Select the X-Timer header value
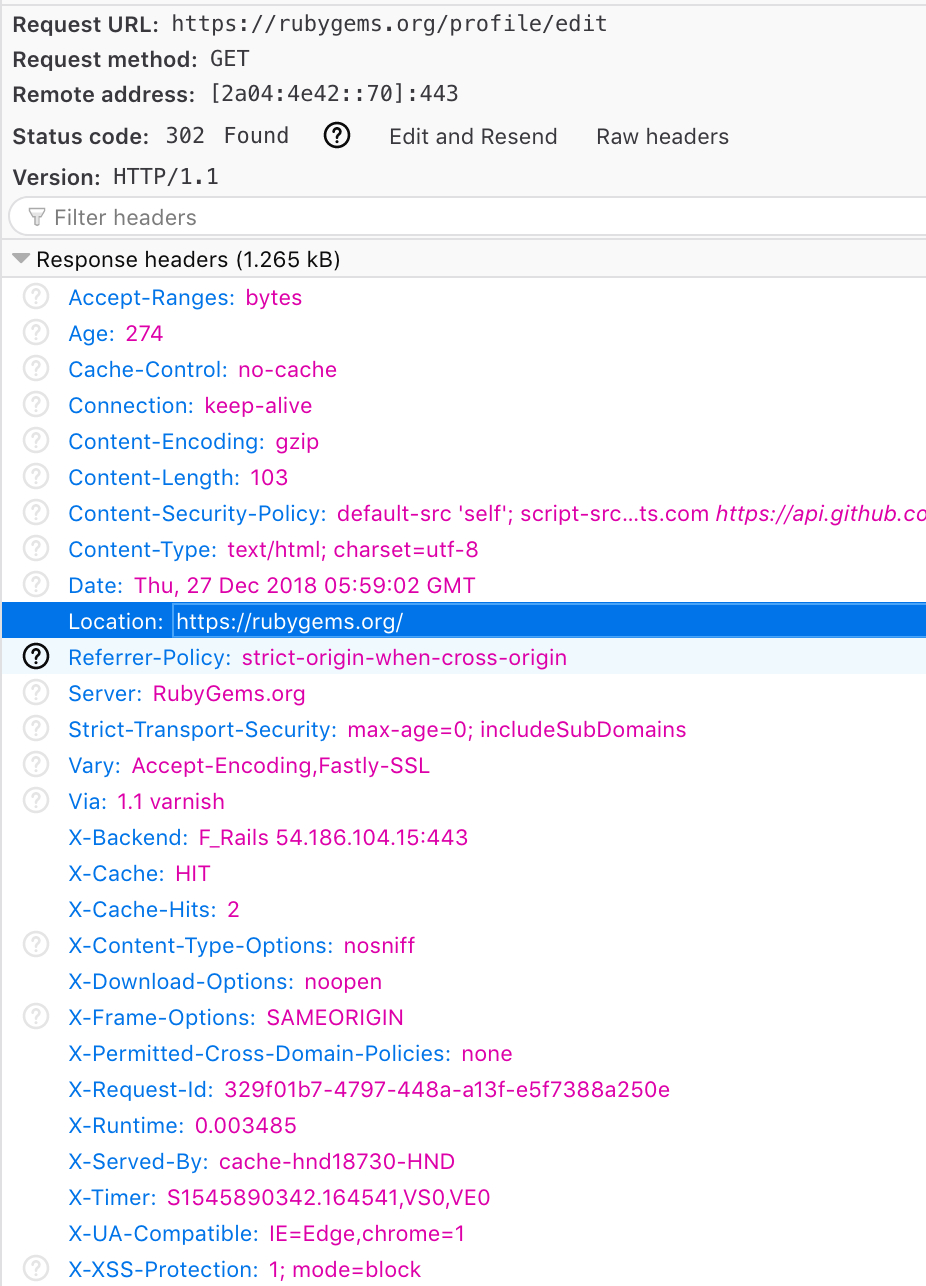 (x=329, y=1198)
